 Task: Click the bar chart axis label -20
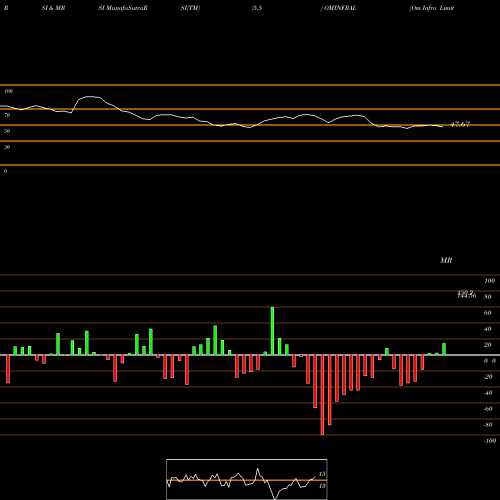(488, 377)
